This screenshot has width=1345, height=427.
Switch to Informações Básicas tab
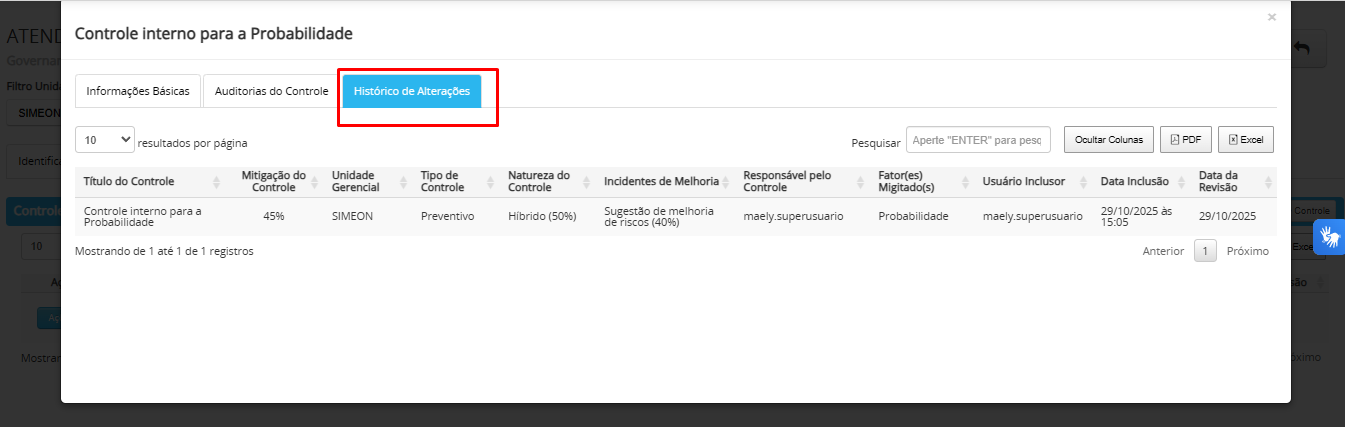click(138, 91)
